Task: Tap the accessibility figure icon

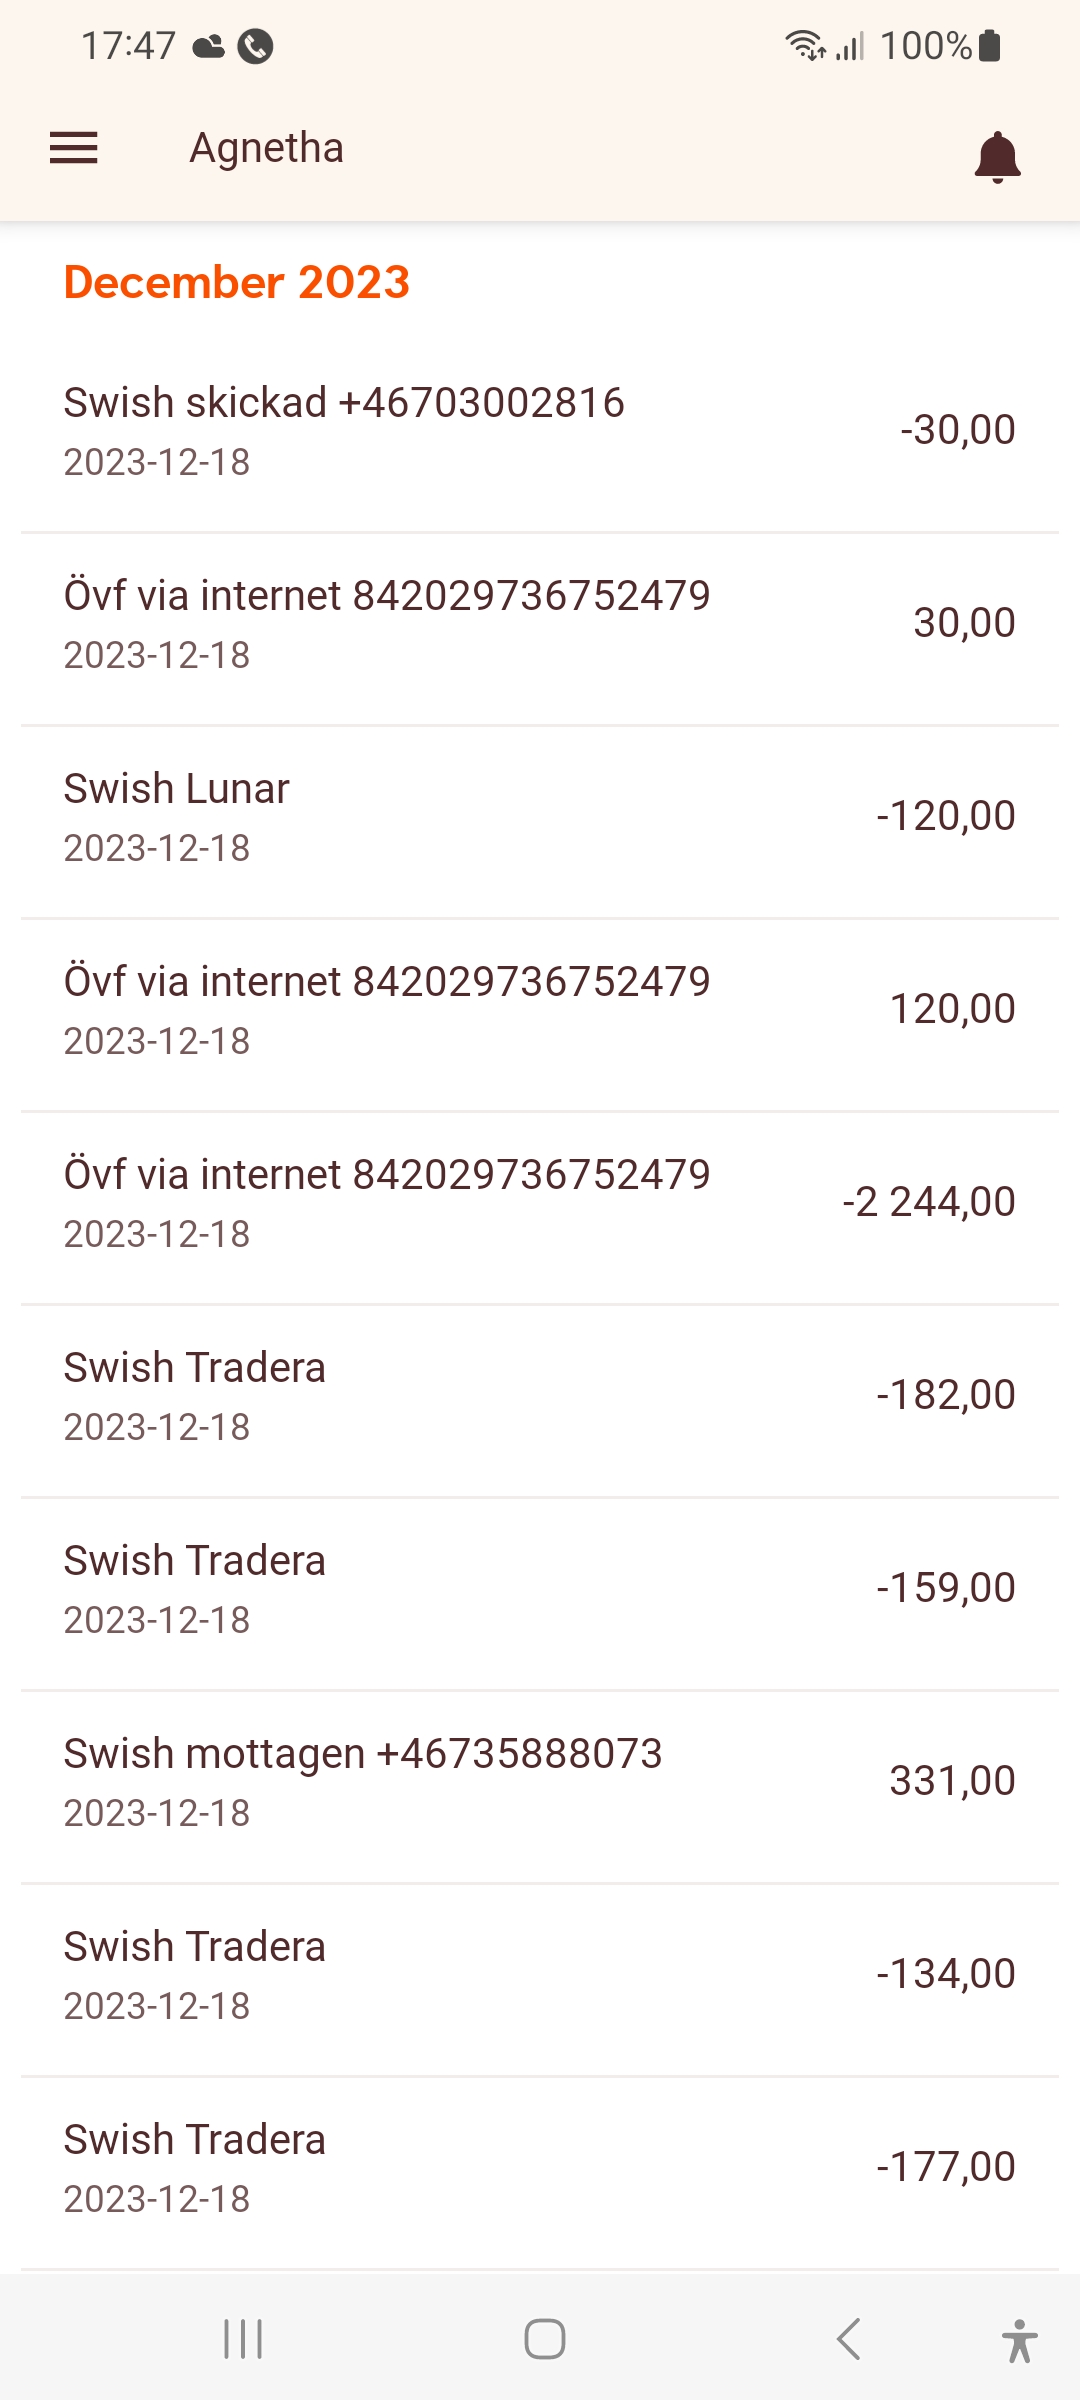Action: 1019,2340
